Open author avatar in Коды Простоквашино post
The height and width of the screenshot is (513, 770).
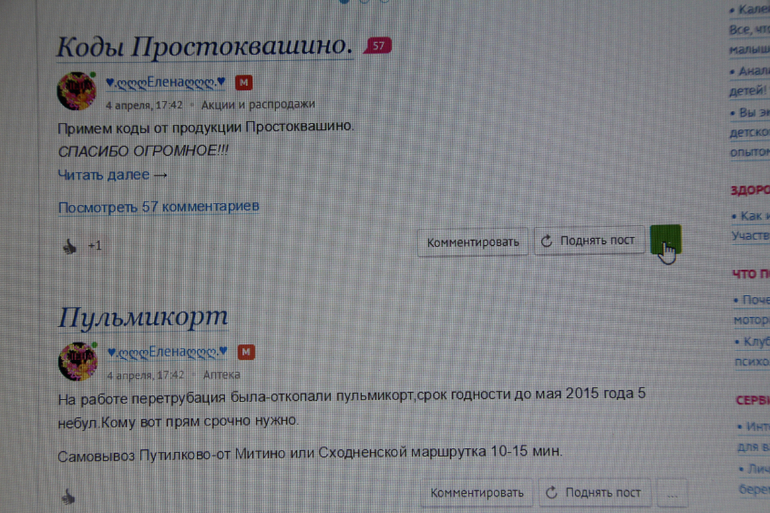point(77,91)
